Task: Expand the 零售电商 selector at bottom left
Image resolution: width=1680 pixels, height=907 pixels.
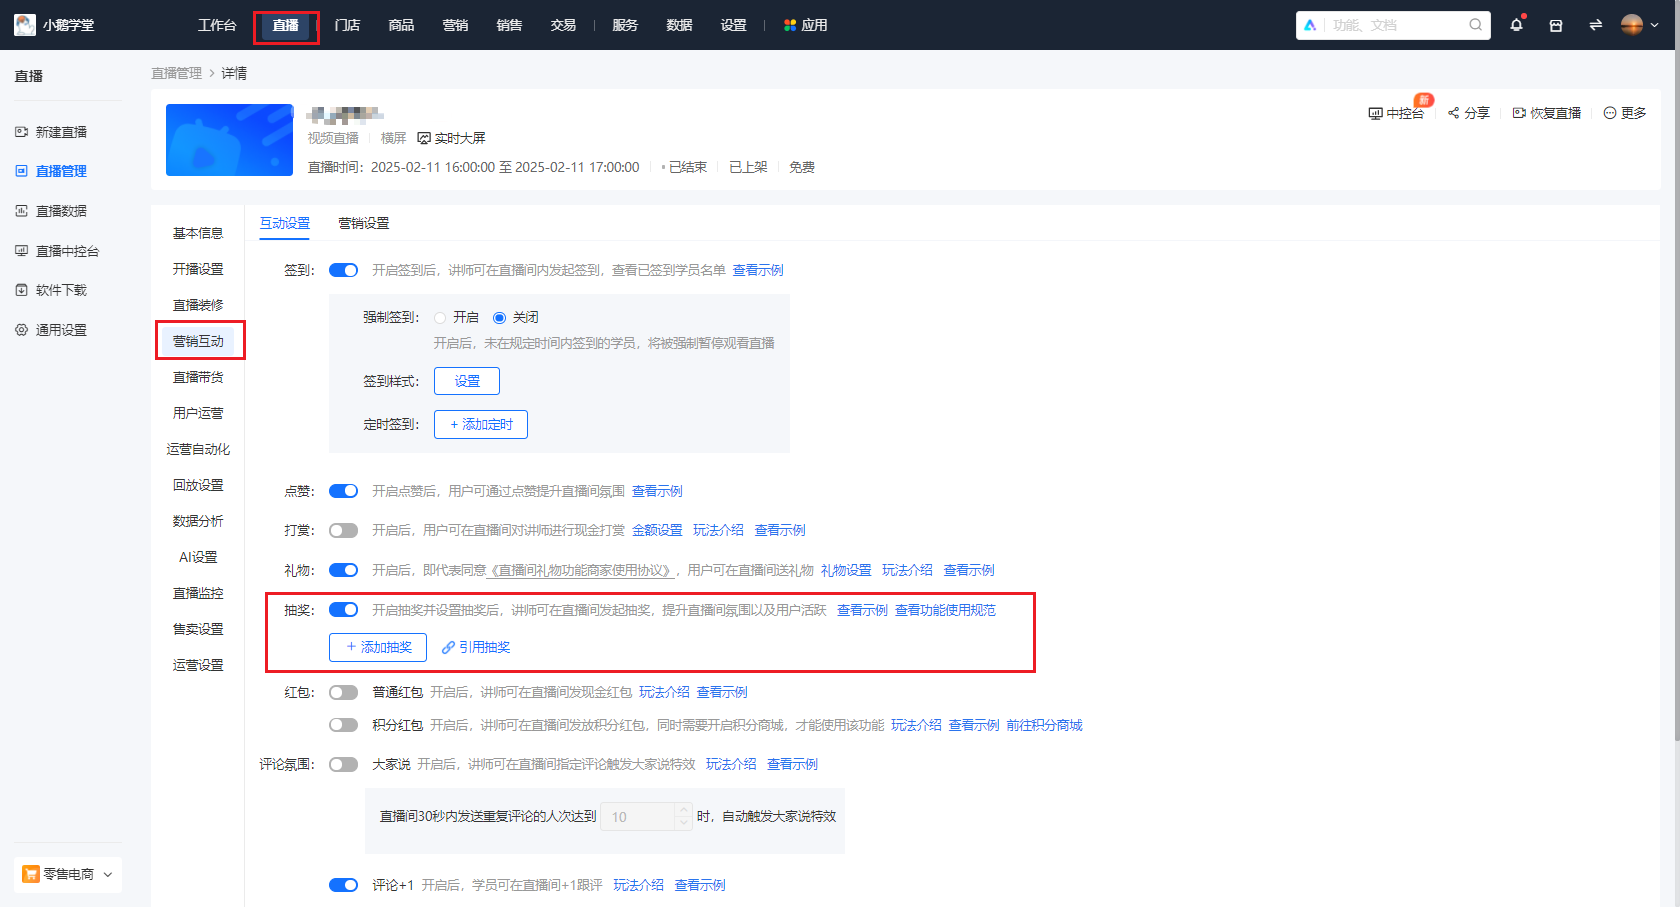Action: click(67, 873)
